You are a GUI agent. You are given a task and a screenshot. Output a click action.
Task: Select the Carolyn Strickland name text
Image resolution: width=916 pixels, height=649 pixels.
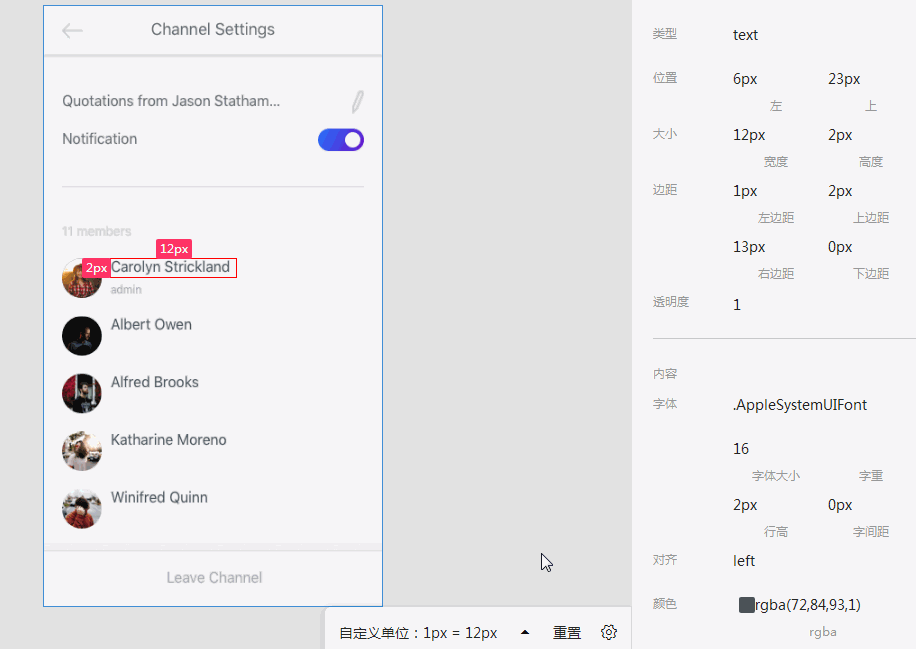click(170, 267)
